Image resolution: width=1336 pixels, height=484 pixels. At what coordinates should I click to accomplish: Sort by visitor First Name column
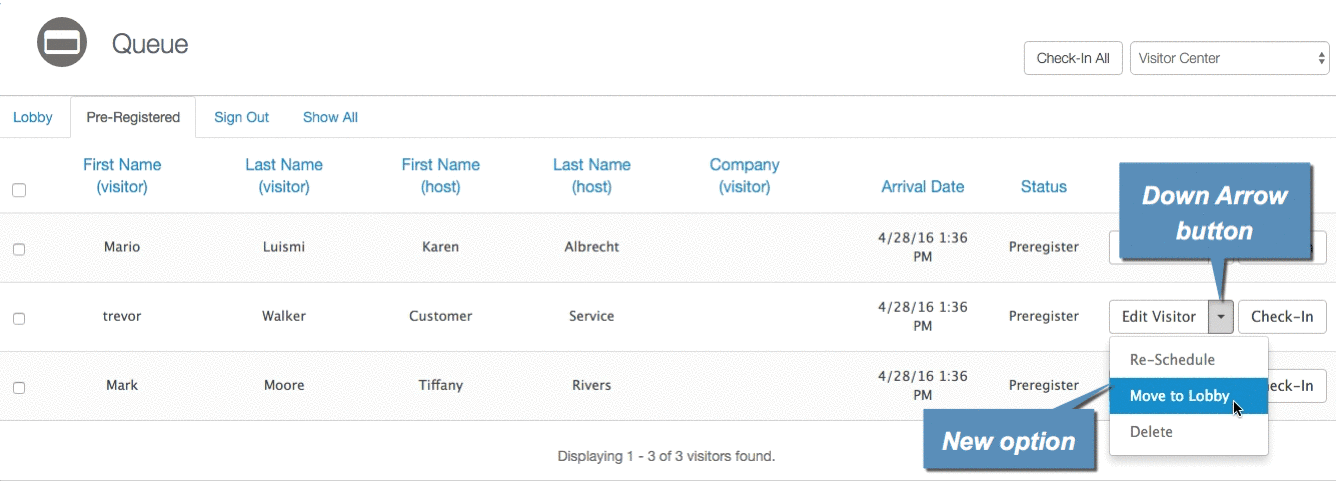[122, 175]
